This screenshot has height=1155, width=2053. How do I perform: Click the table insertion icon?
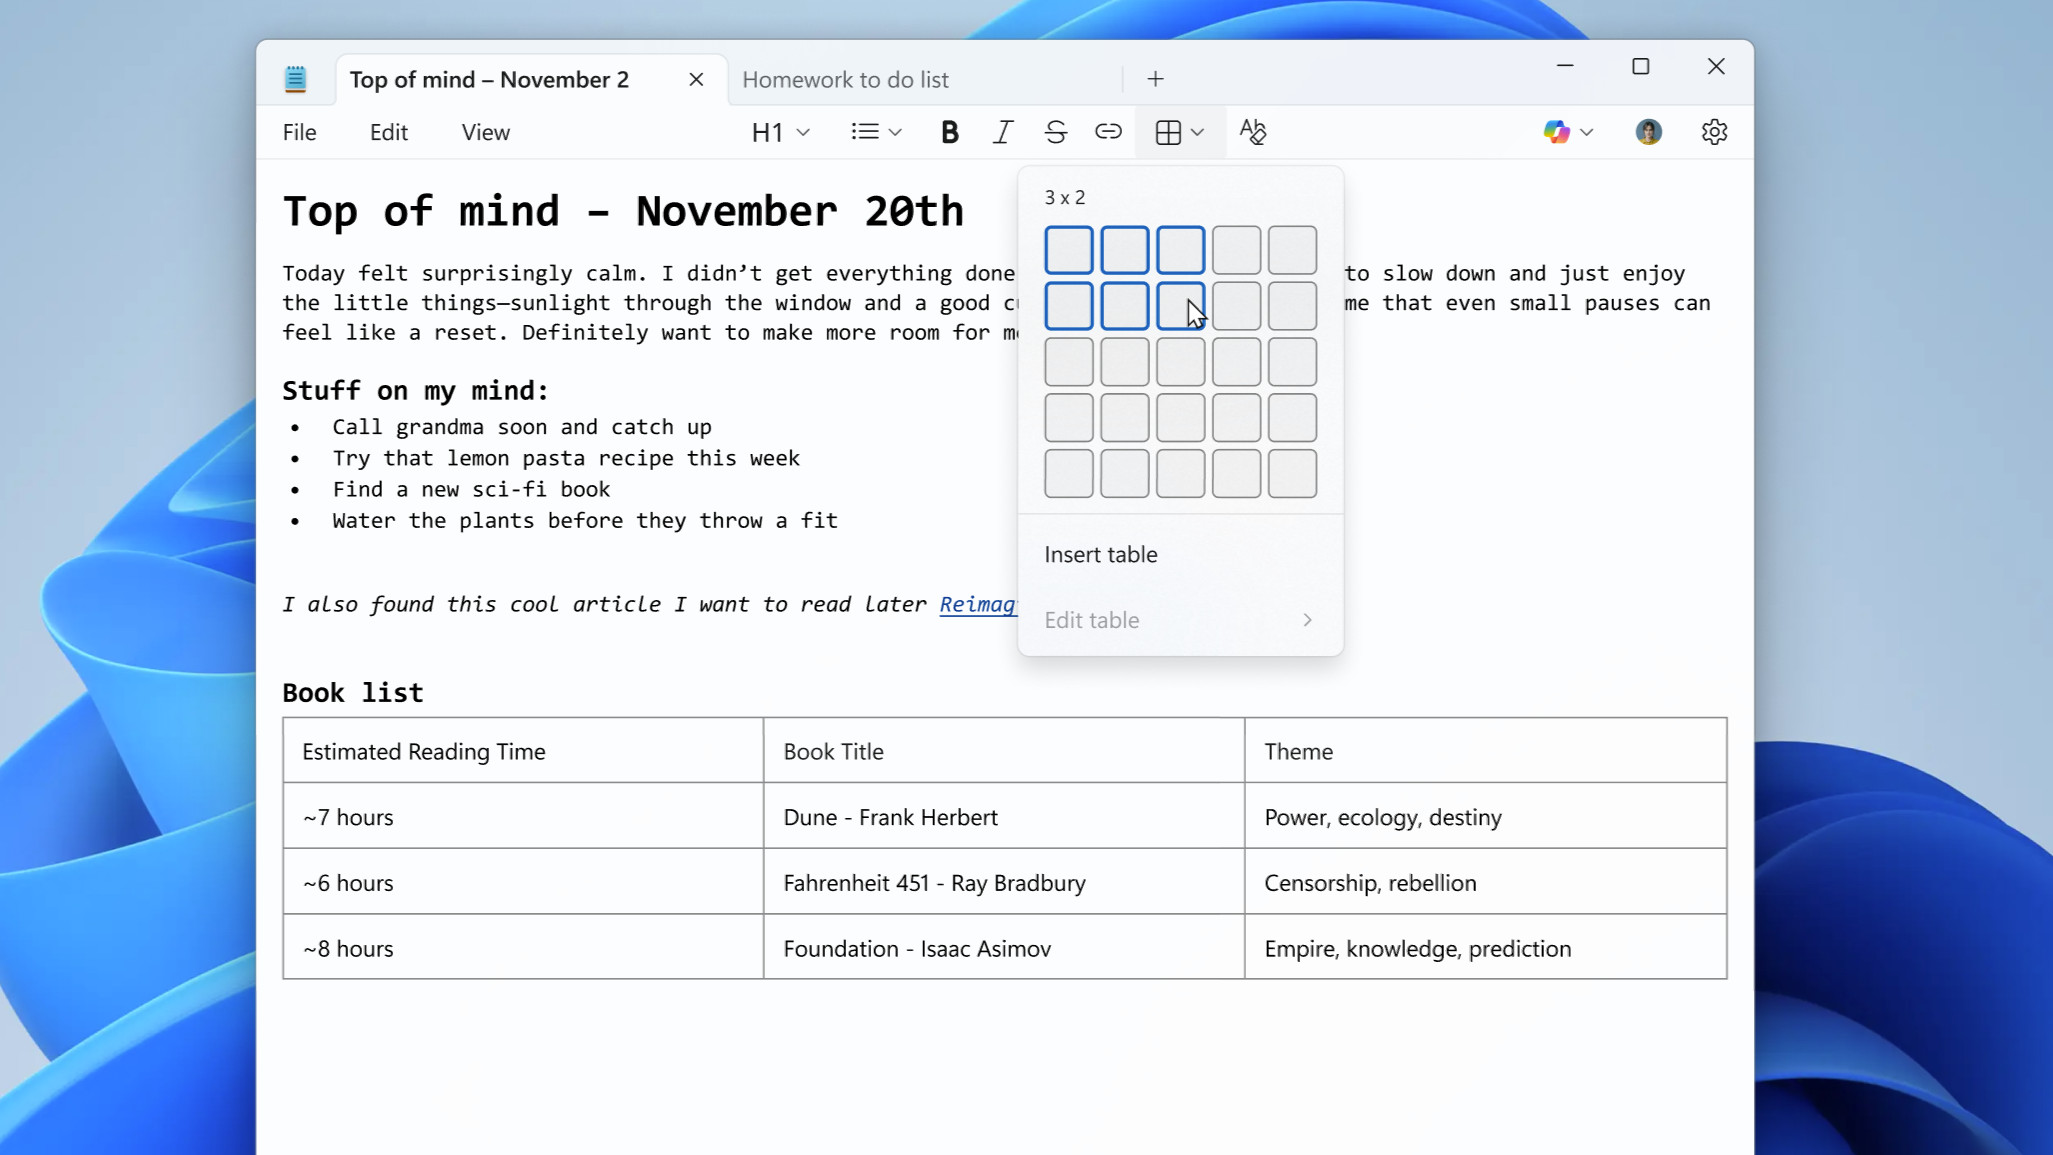[x=1170, y=131]
